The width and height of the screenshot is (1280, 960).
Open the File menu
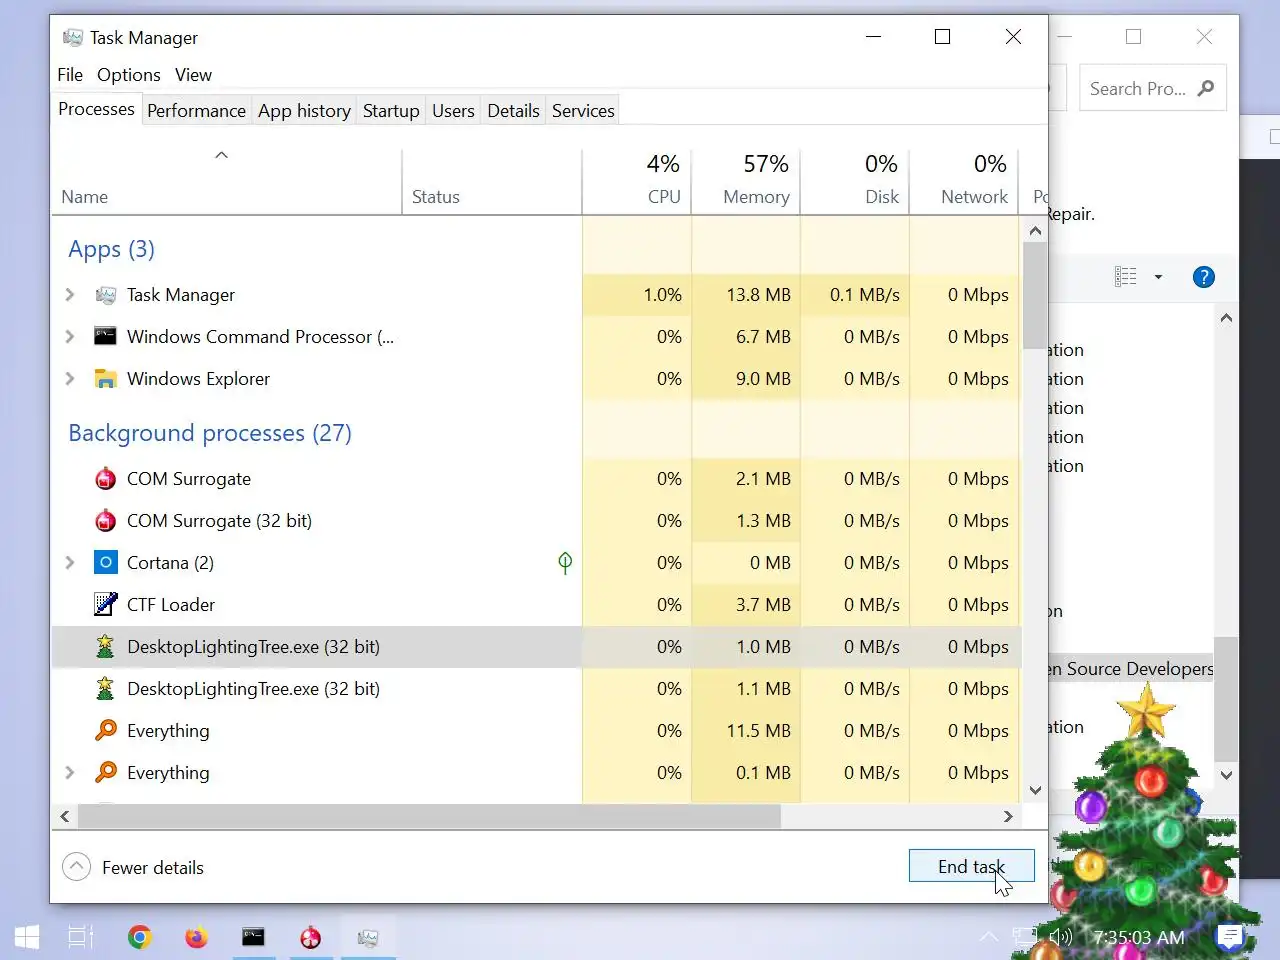coord(70,75)
